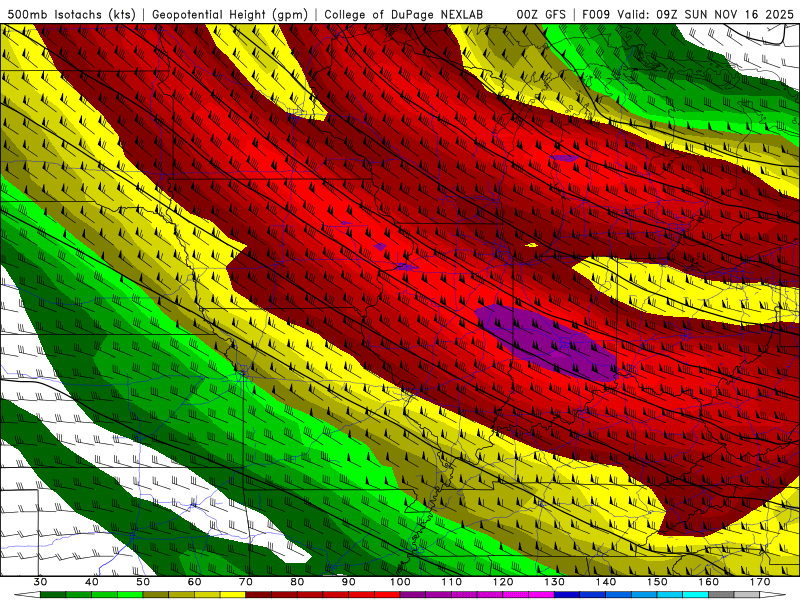Click the purple 100+ knot maximum on map

pos(546,342)
